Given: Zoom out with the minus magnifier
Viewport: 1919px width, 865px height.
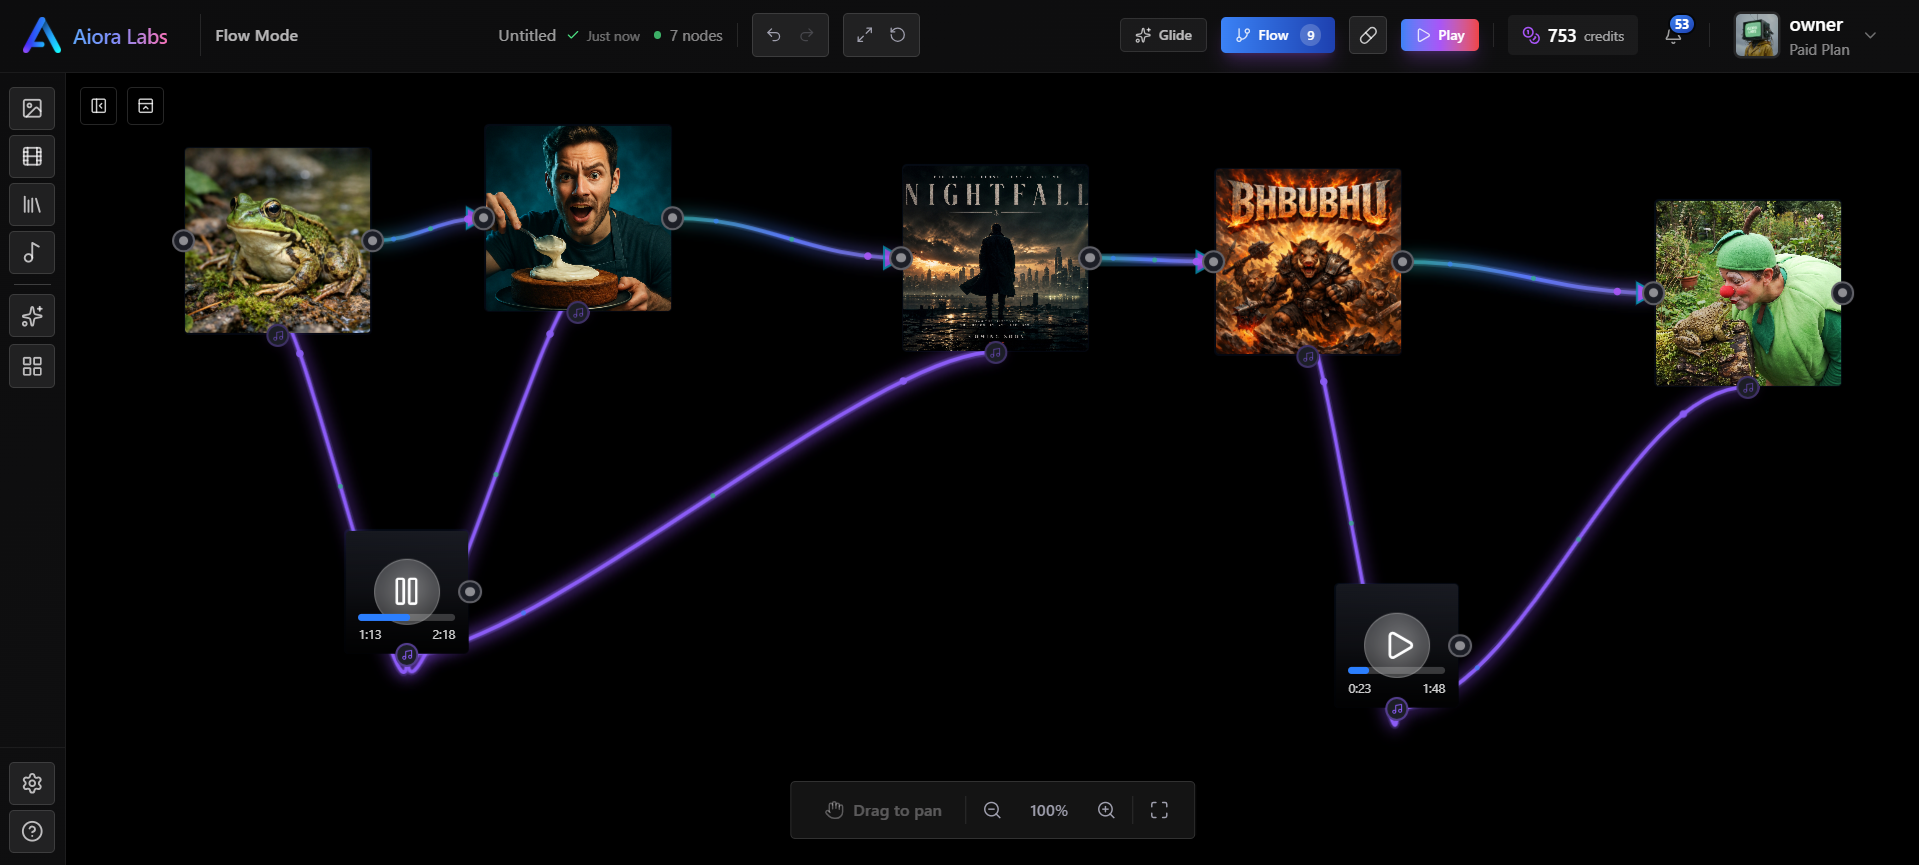Looking at the screenshot, I should click(x=992, y=810).
